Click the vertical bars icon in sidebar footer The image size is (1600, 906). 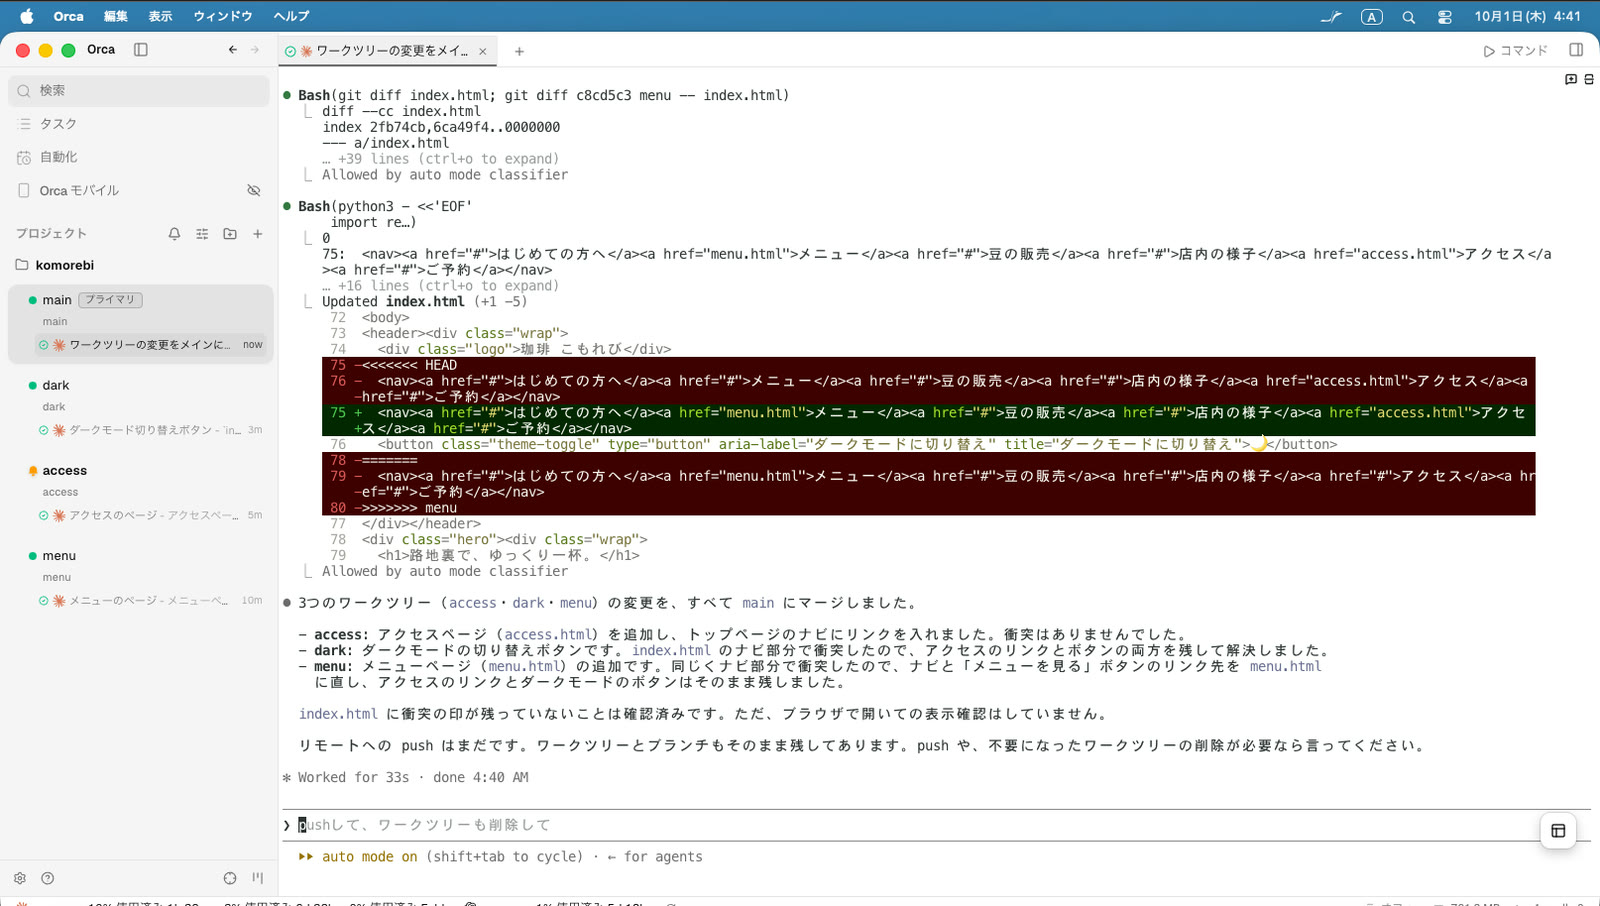[x=258, y=878]
